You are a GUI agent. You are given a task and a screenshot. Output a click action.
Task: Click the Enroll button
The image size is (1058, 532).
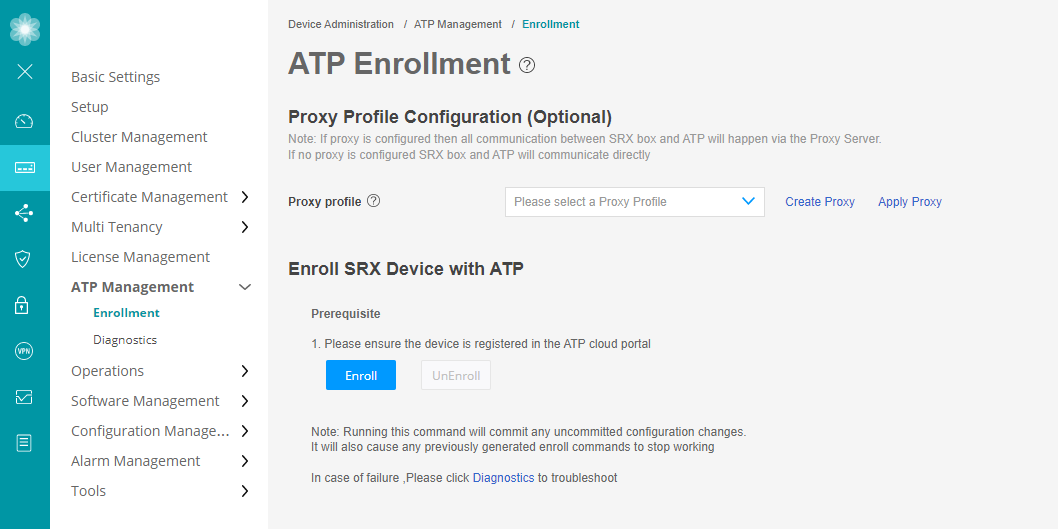click(361, 376)
